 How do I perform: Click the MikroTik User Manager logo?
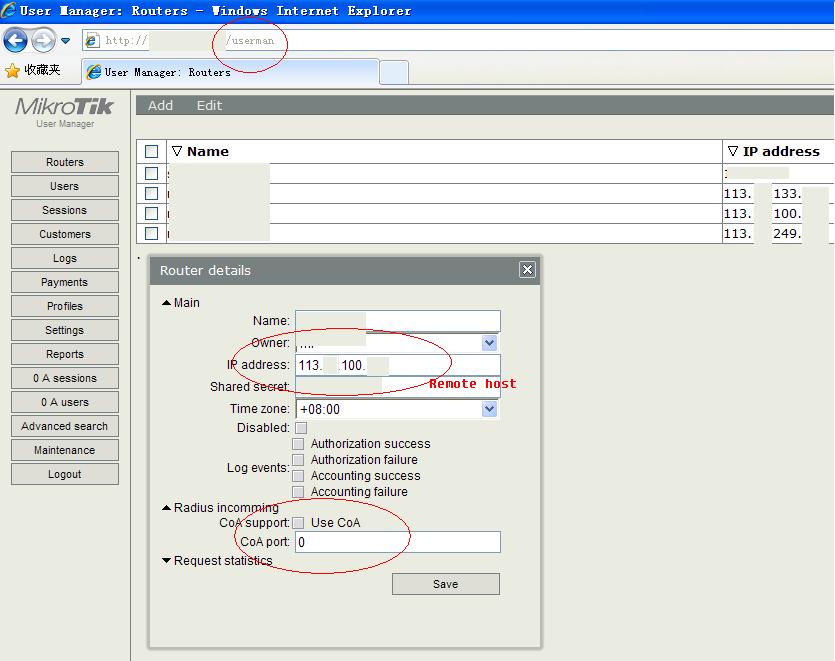click(64, 112)
